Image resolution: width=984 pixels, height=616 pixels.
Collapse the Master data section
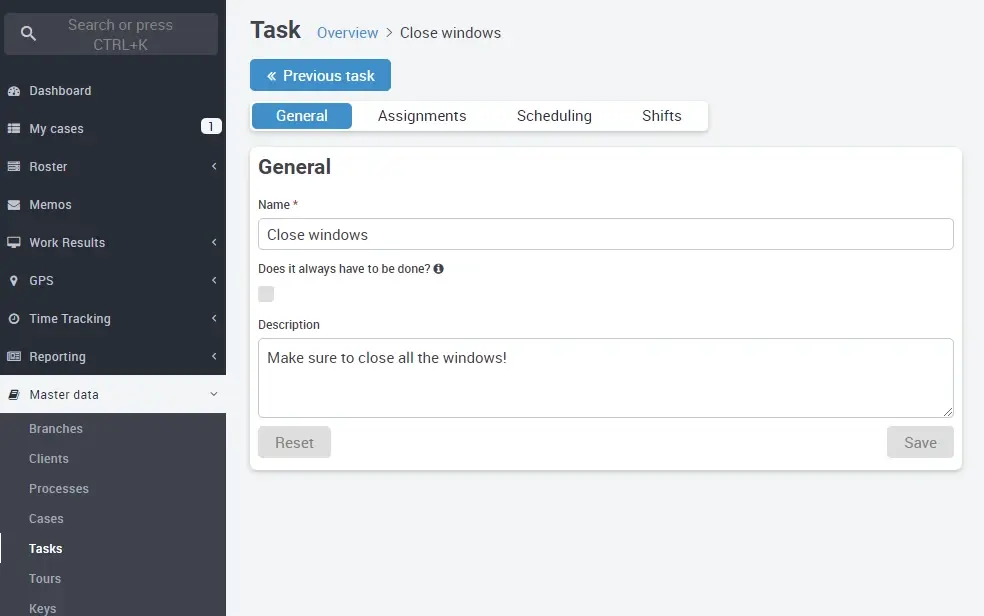212,394
